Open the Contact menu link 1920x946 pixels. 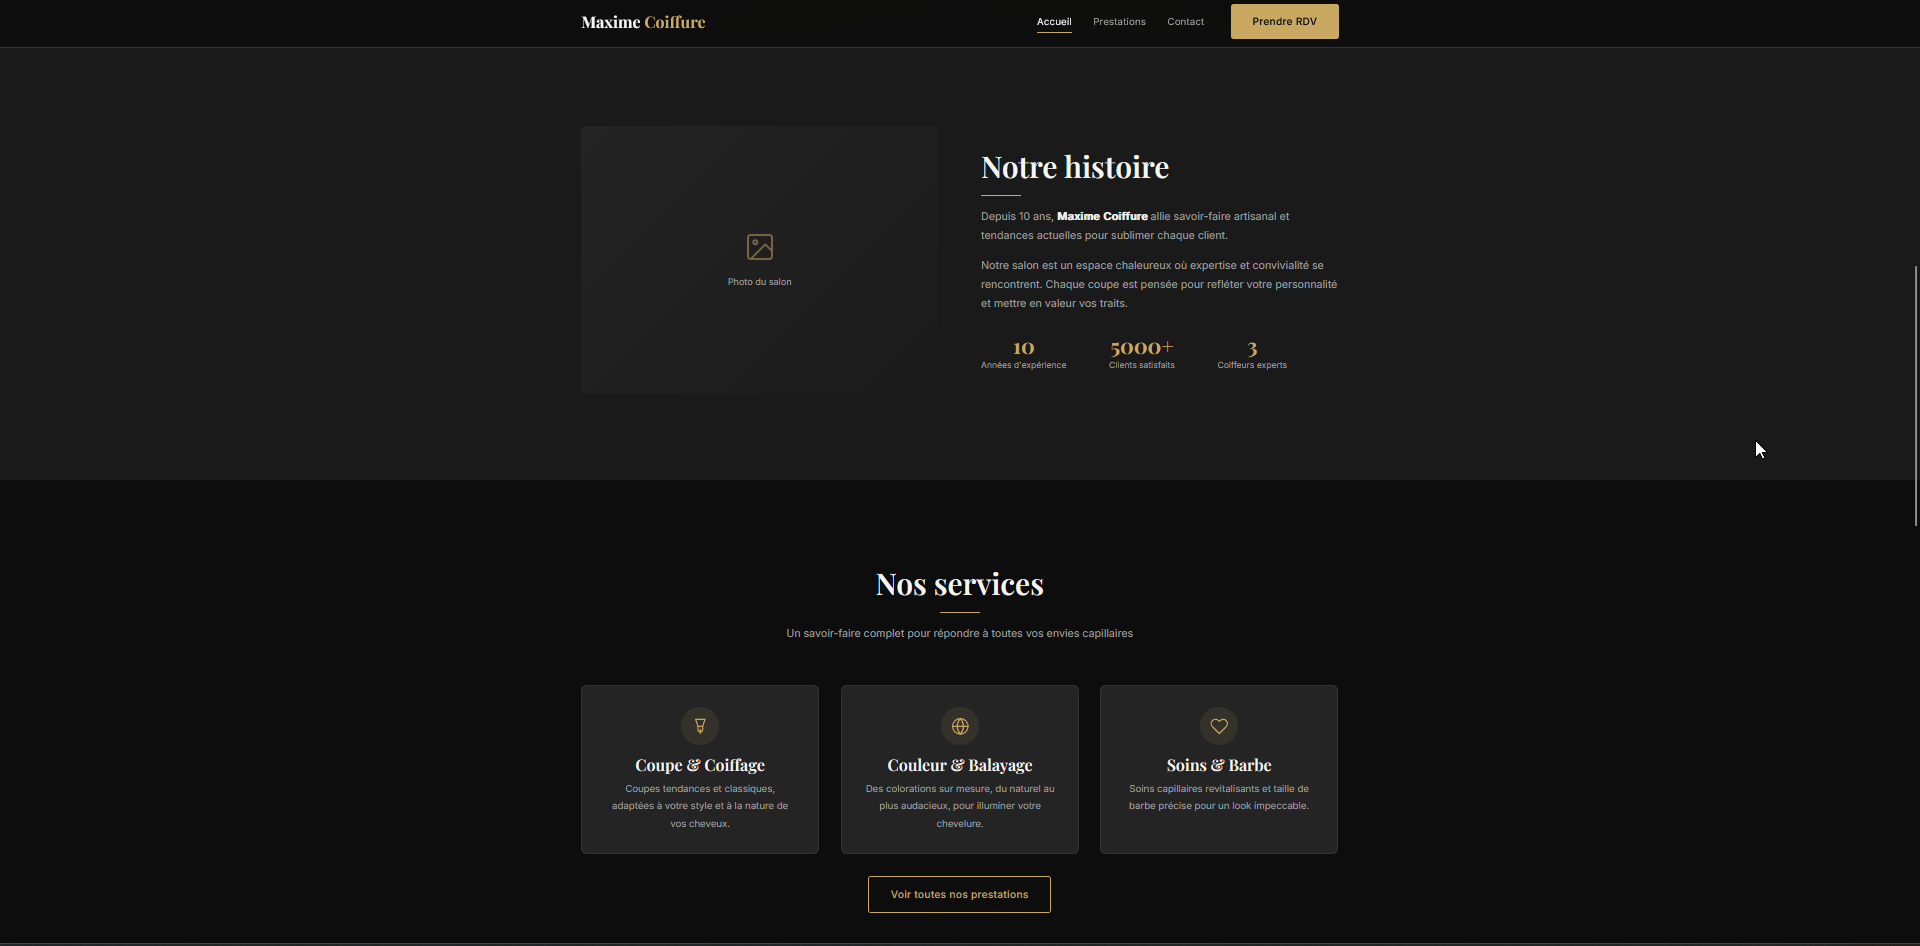(x=1185, y=22)
